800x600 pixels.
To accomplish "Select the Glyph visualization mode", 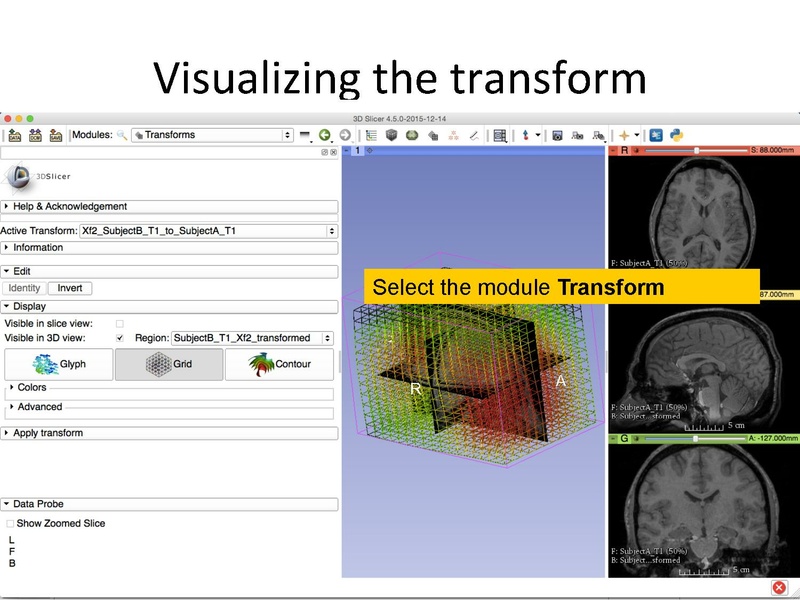I will point(58,365).
